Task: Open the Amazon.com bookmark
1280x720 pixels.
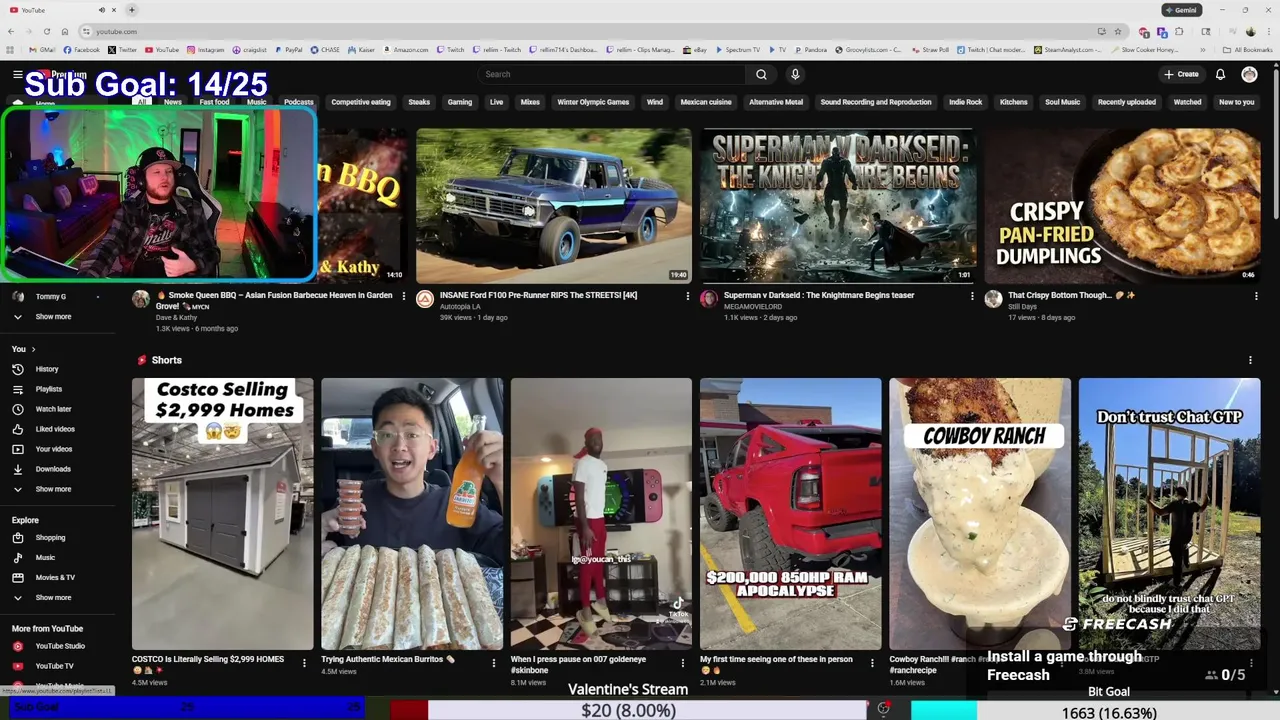Action: [x=405, y=49]
